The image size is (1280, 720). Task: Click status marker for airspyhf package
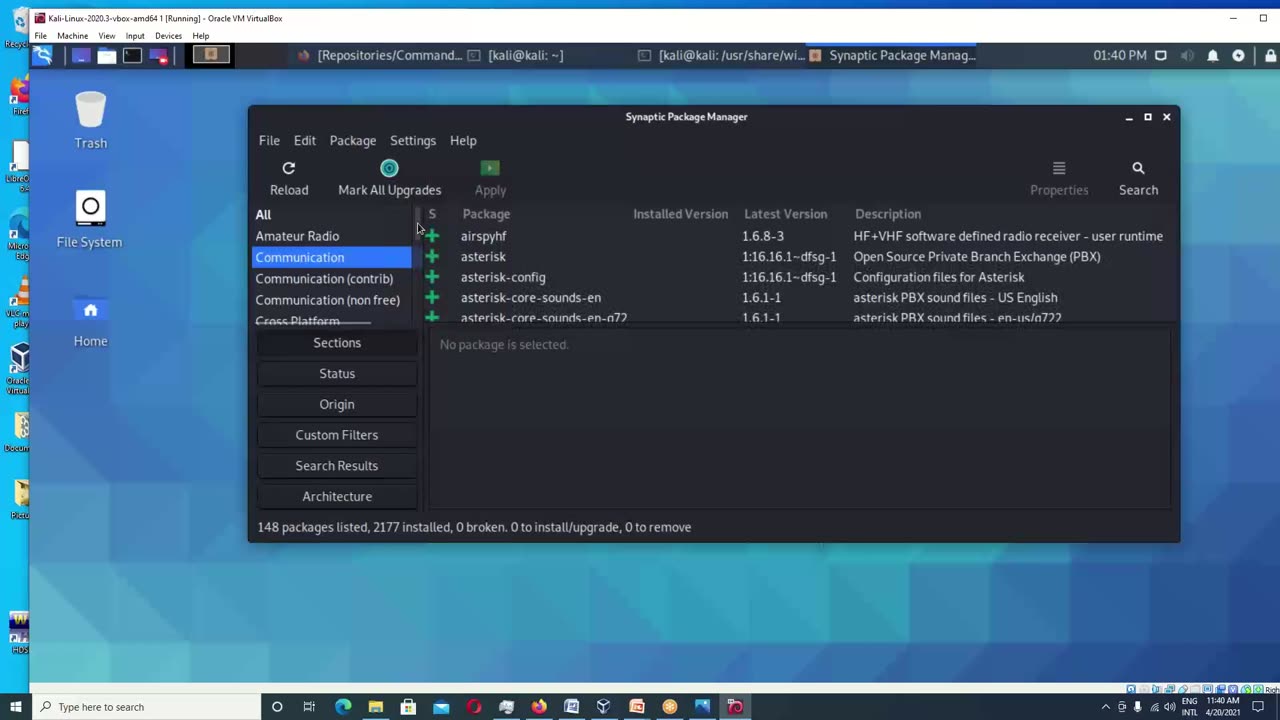[x=432, y=236]
